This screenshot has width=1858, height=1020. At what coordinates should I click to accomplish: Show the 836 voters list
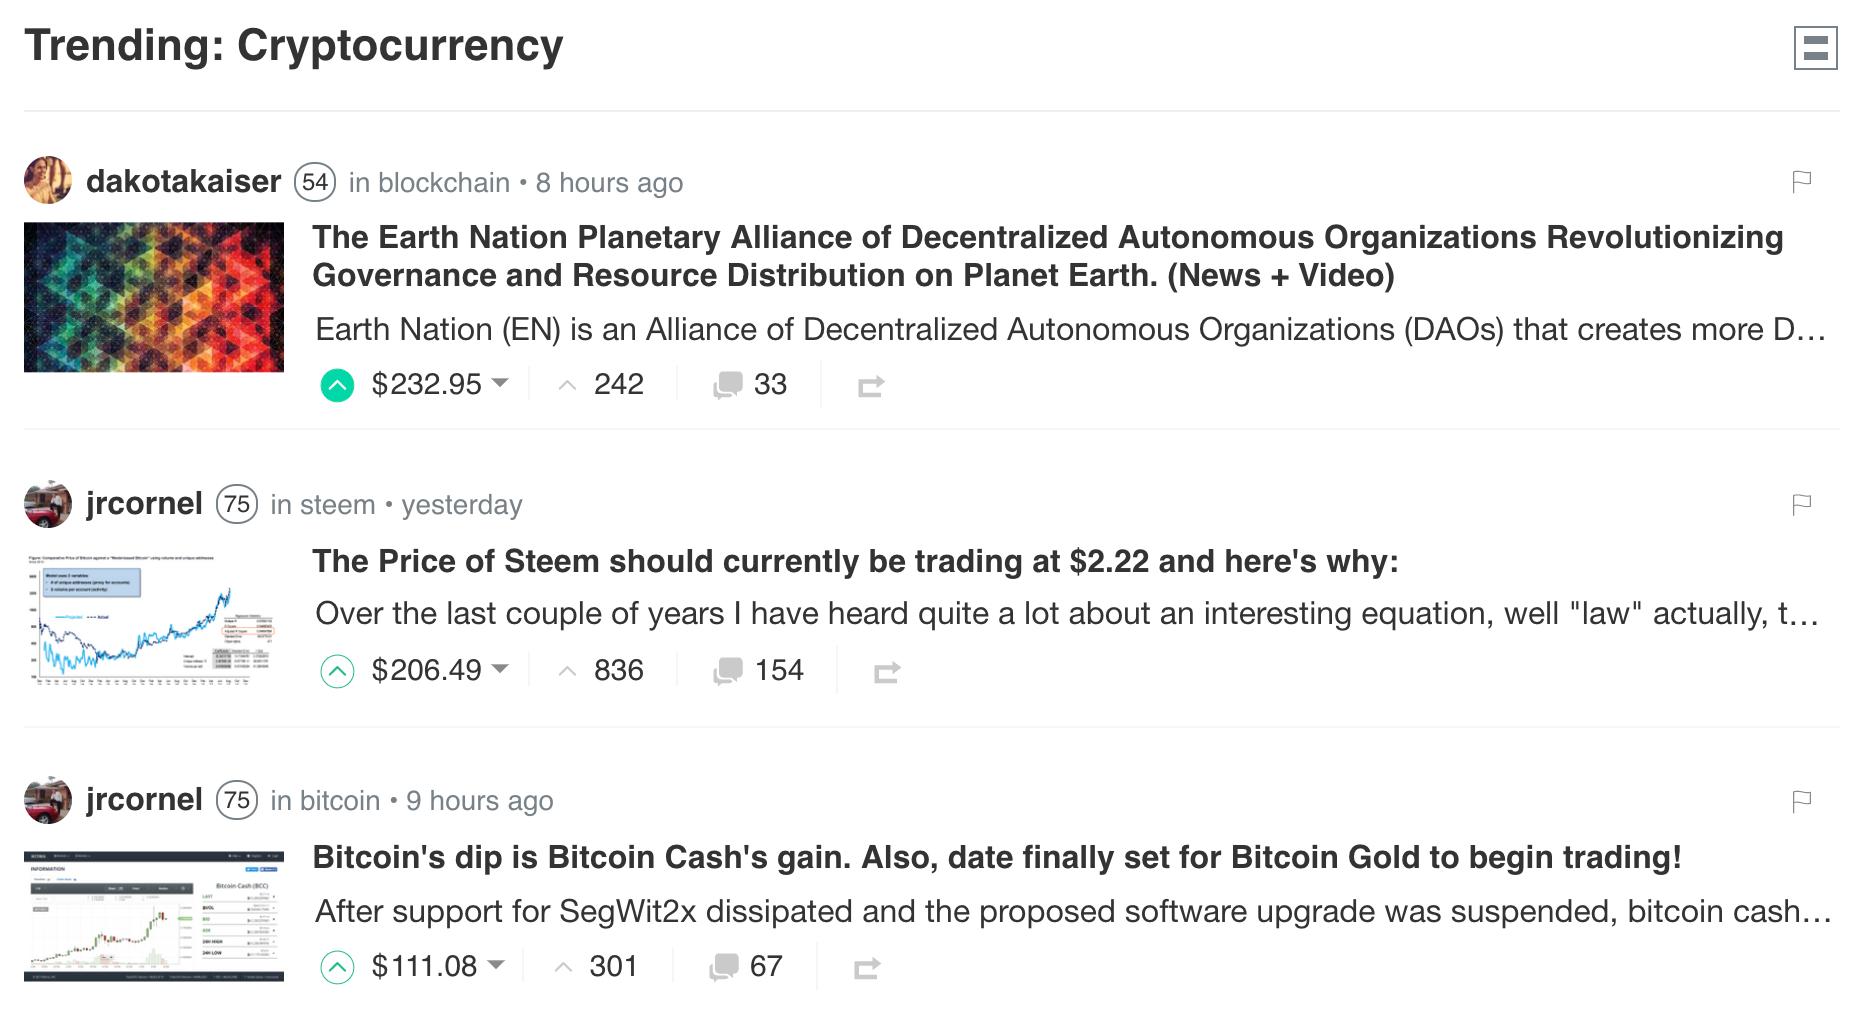tap(617, 671)
